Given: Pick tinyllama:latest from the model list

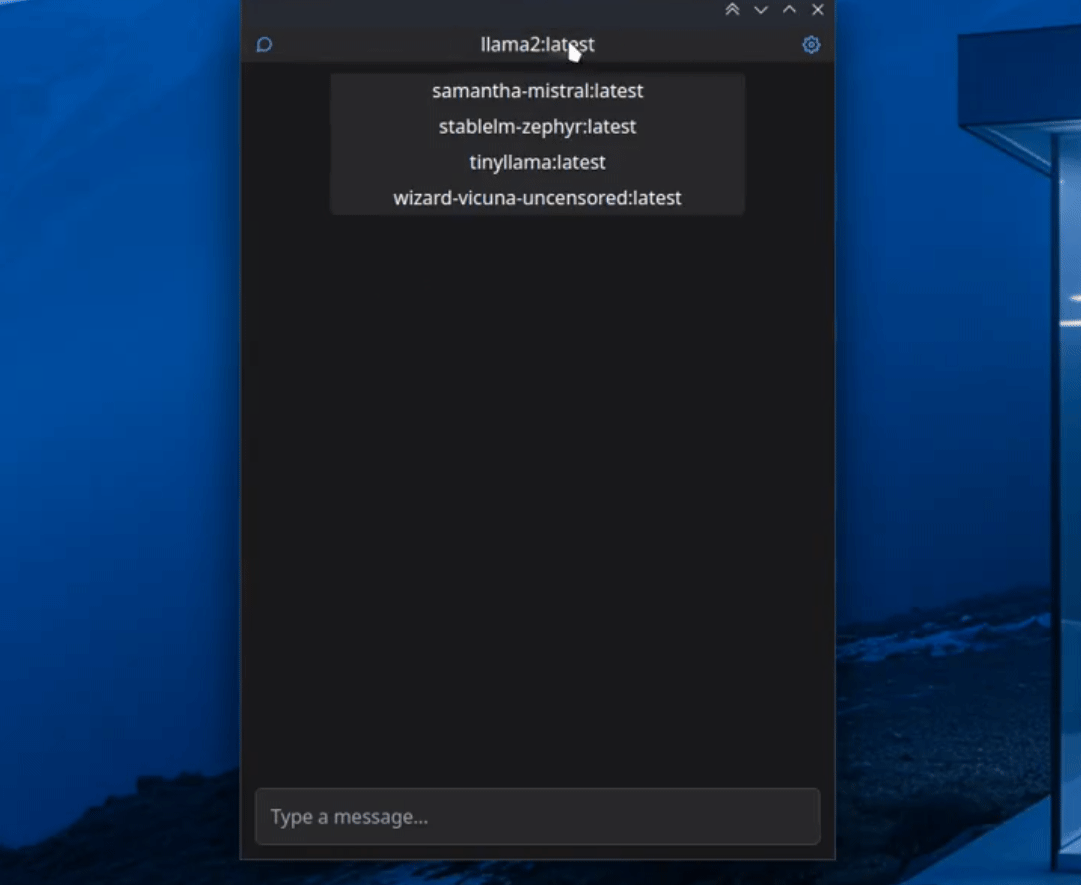Looking at the screenshot, I should (537, 163).
